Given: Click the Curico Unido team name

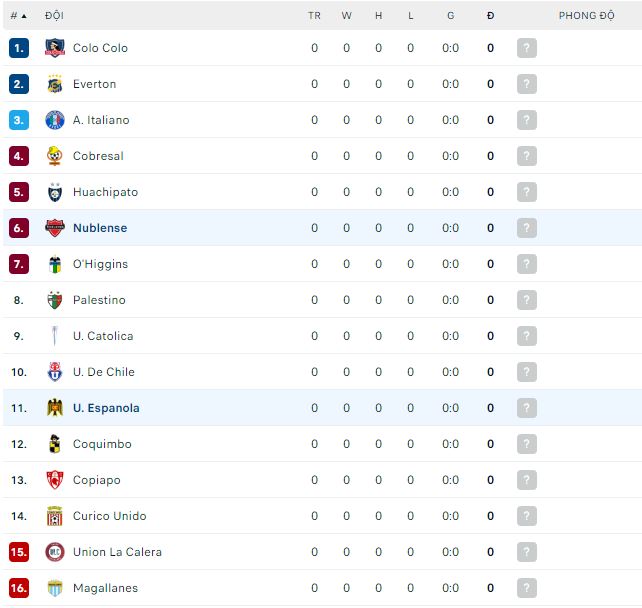Looking at the screenshot, I should coord(109,516).
